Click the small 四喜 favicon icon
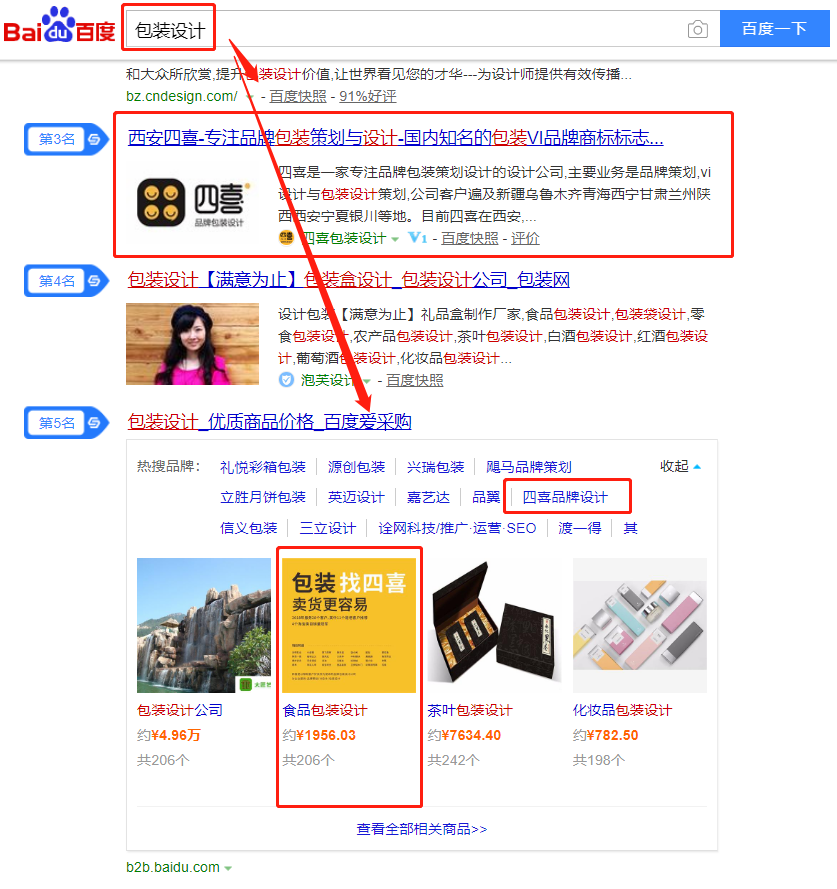The width and height of the screenshot is (837, 889). (286, 238)
